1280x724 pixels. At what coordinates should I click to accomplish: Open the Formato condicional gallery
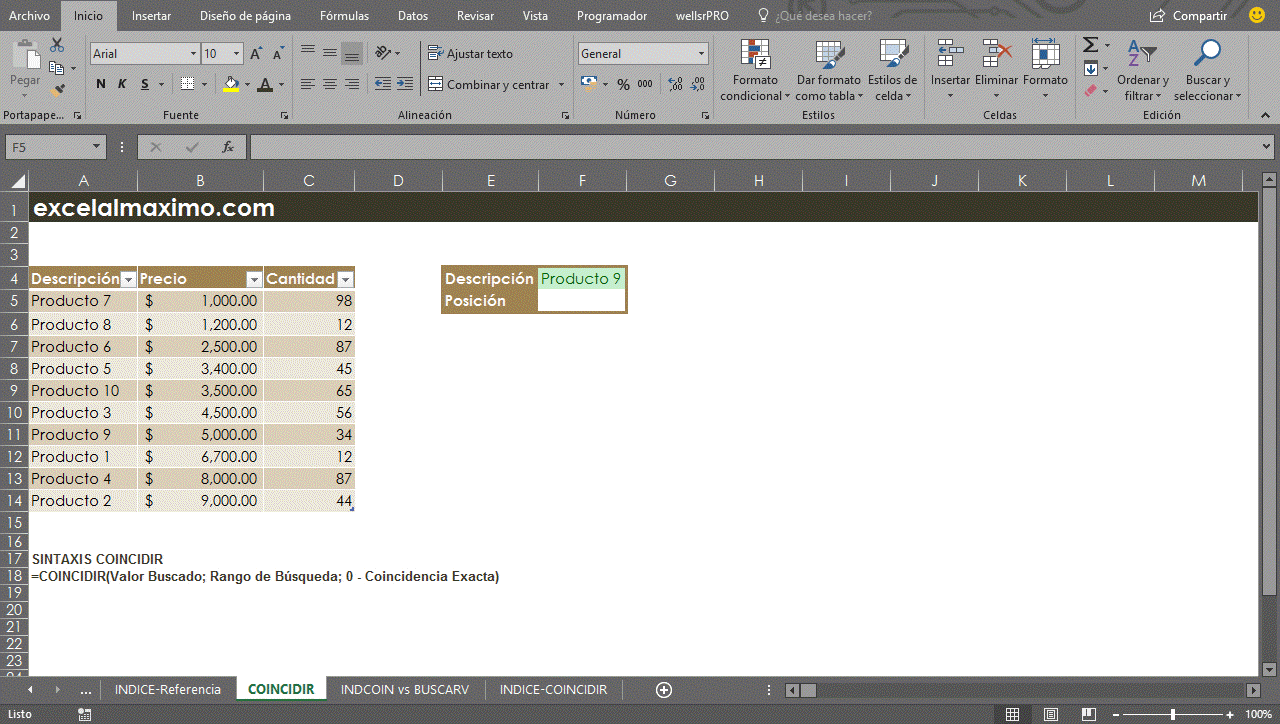coord(754,70)
